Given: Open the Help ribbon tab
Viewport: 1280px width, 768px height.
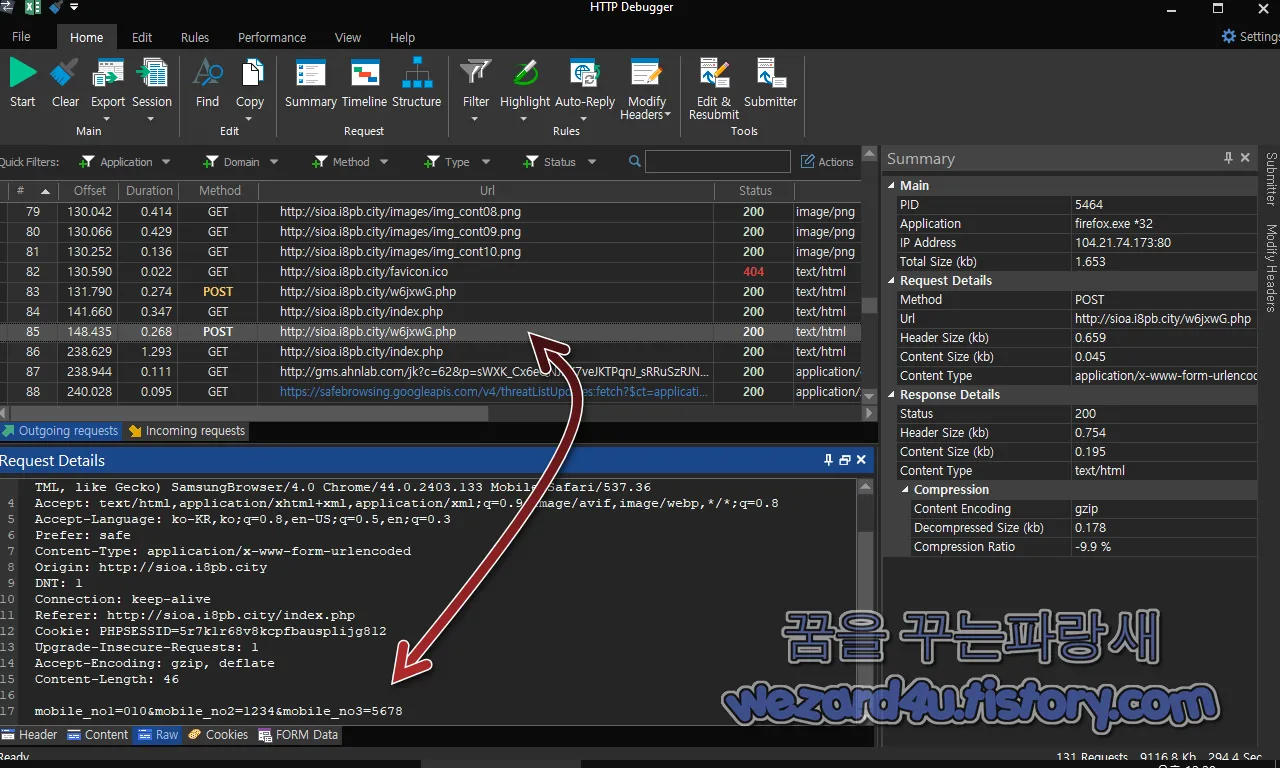Looking at the screenshot, I should (402, 37).
